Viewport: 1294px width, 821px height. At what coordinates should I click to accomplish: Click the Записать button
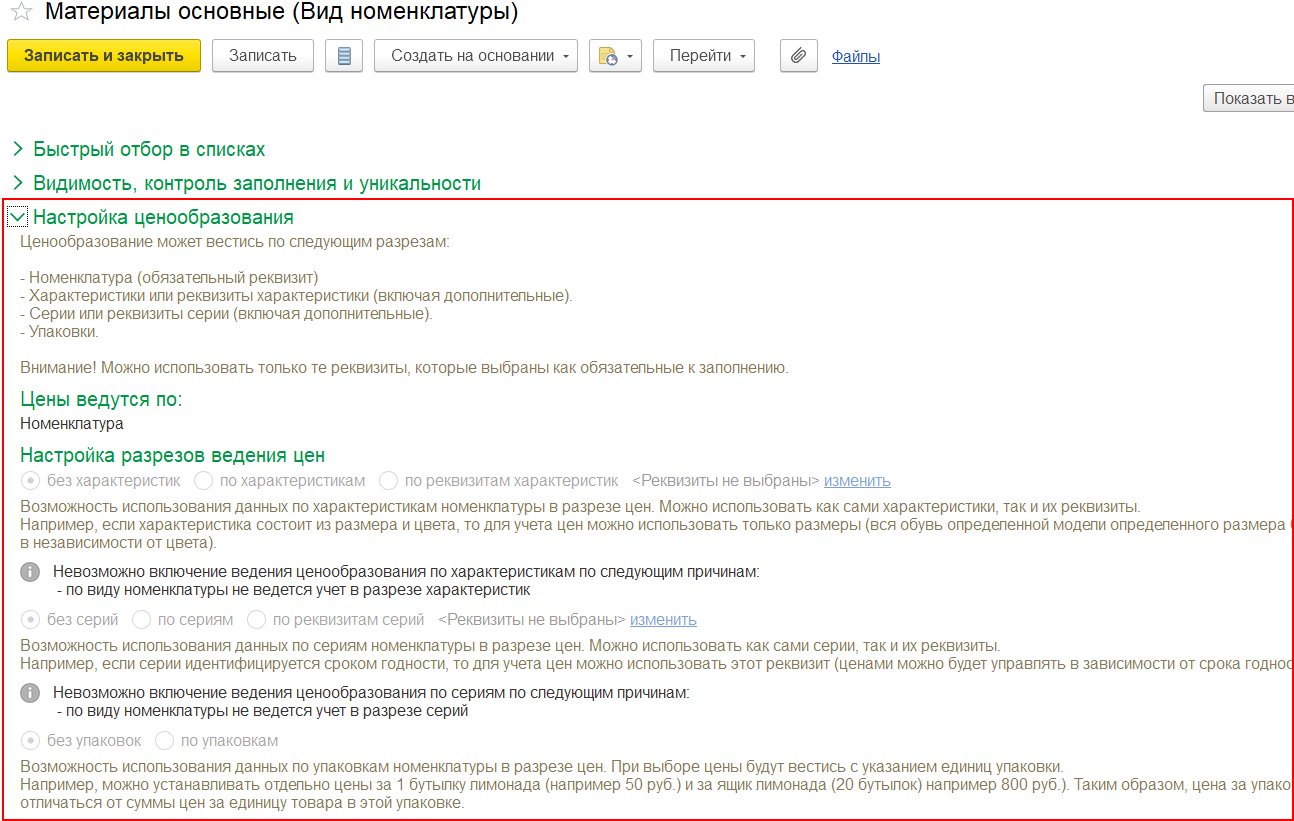pos(263,56)
